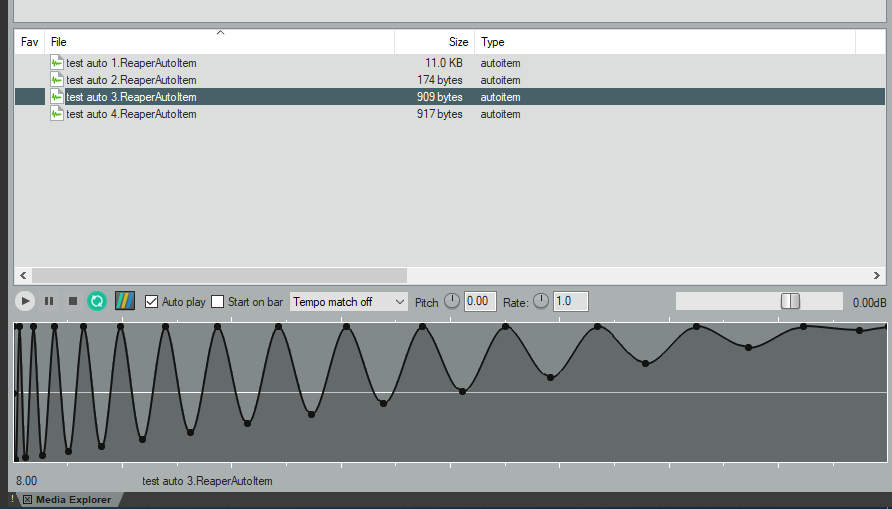
Task: Pause the media preview
Action: point(49,301)
